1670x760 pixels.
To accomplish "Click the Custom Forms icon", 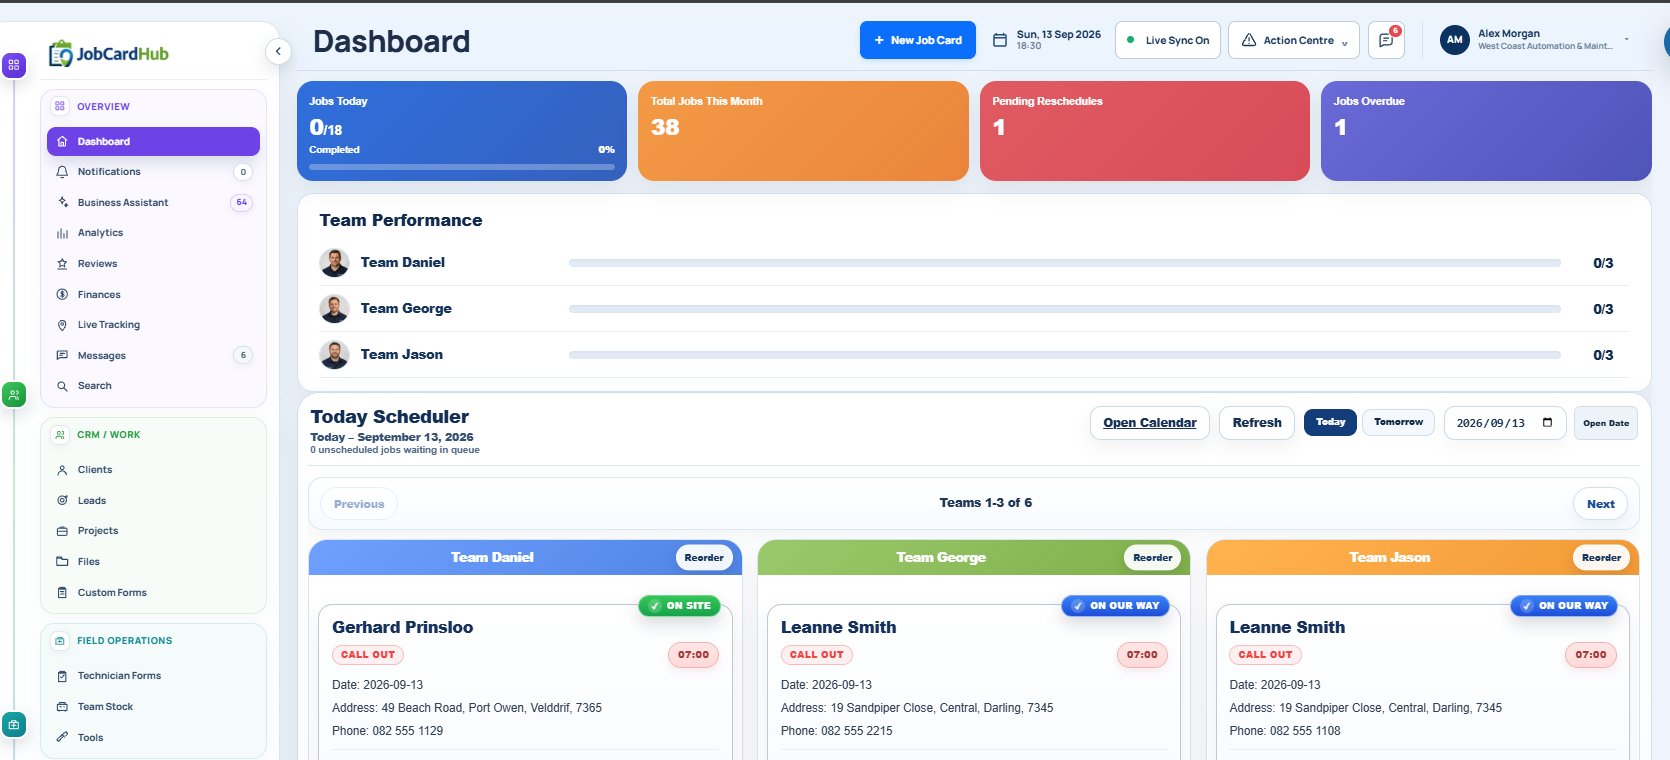I will coord(62,593).
